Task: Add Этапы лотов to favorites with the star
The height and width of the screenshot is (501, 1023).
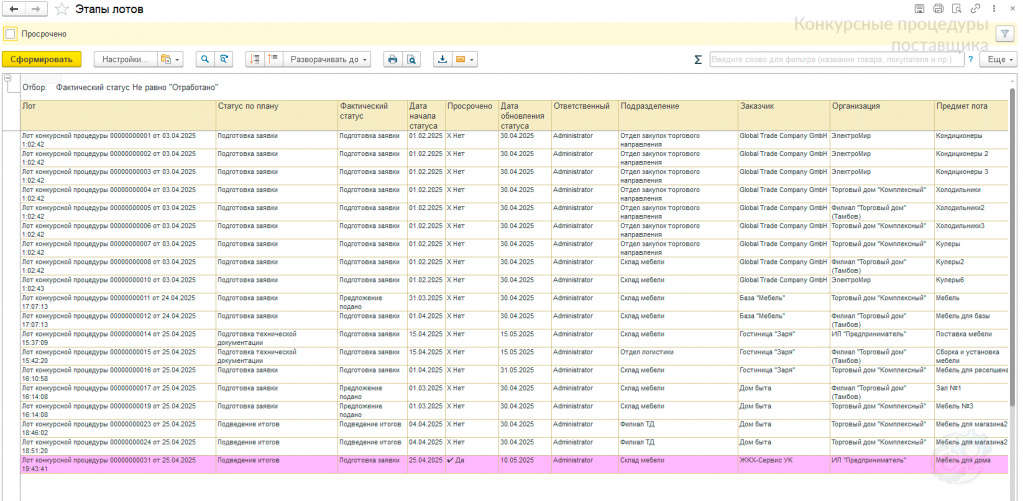Action: click(x=61, y=9)
